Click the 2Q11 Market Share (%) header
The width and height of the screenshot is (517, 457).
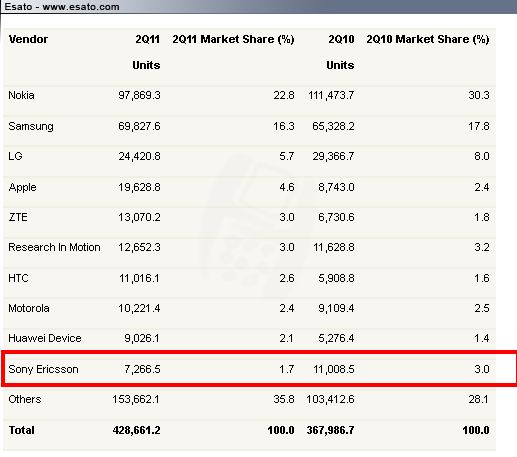point(233,39)
